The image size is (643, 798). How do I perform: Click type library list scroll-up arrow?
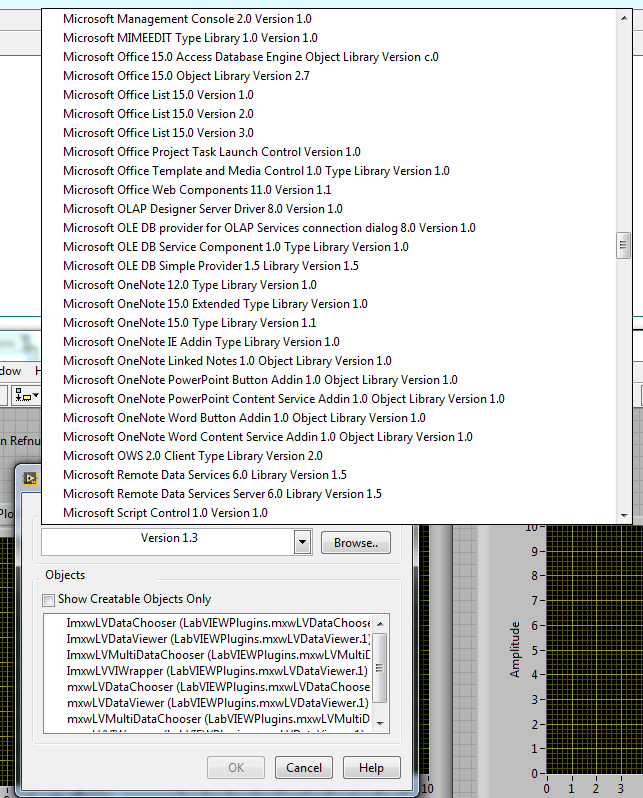[x=624, y=18]
